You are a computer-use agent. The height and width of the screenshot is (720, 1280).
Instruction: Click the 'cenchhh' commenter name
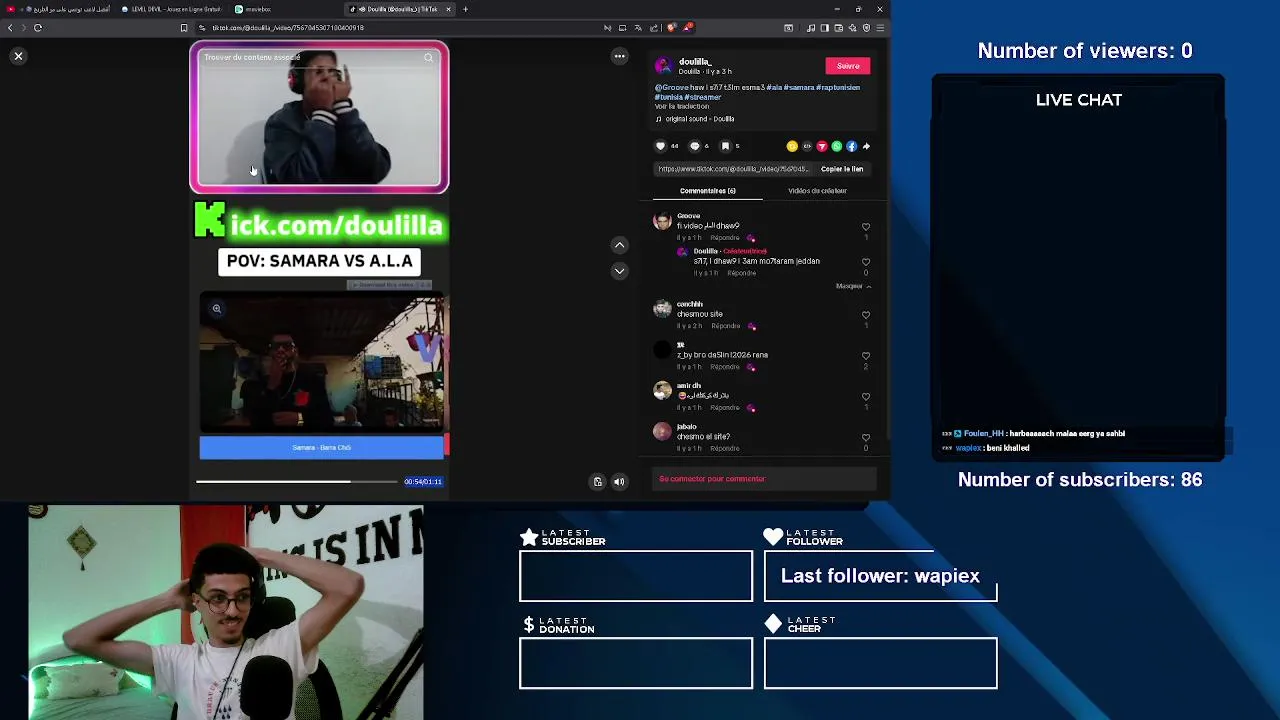(690, 304)
